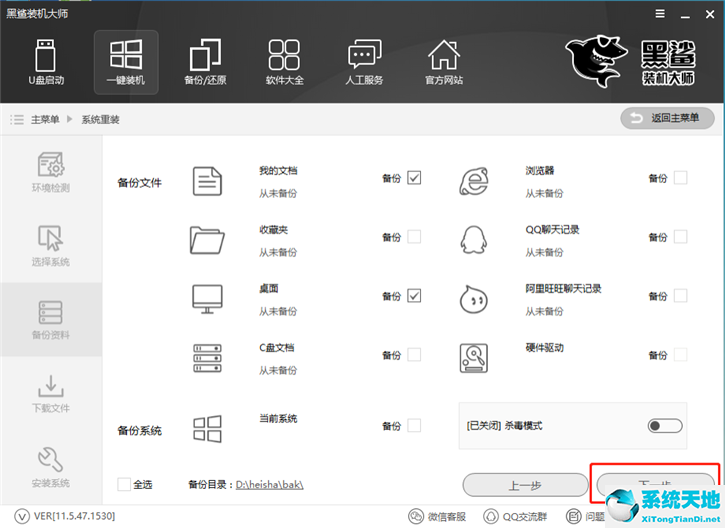Check backup for 收藏夹

click(414, 237)
